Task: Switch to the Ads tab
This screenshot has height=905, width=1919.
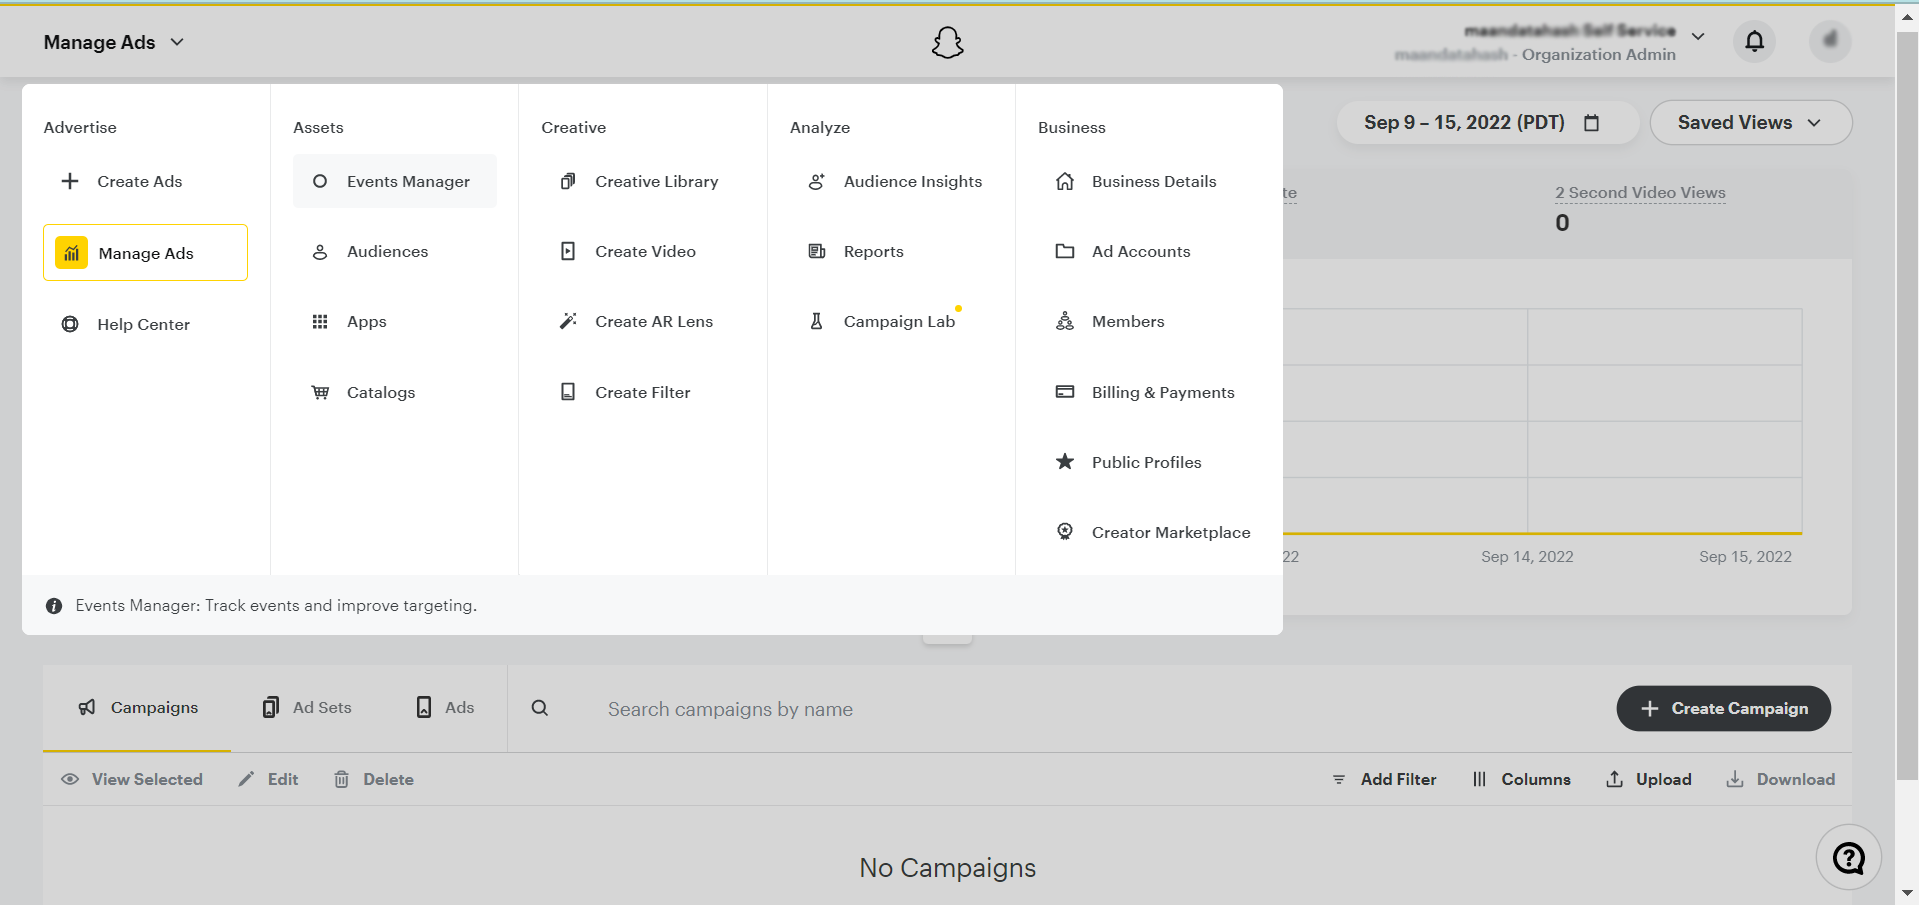Action: click(x=445, y=708)
